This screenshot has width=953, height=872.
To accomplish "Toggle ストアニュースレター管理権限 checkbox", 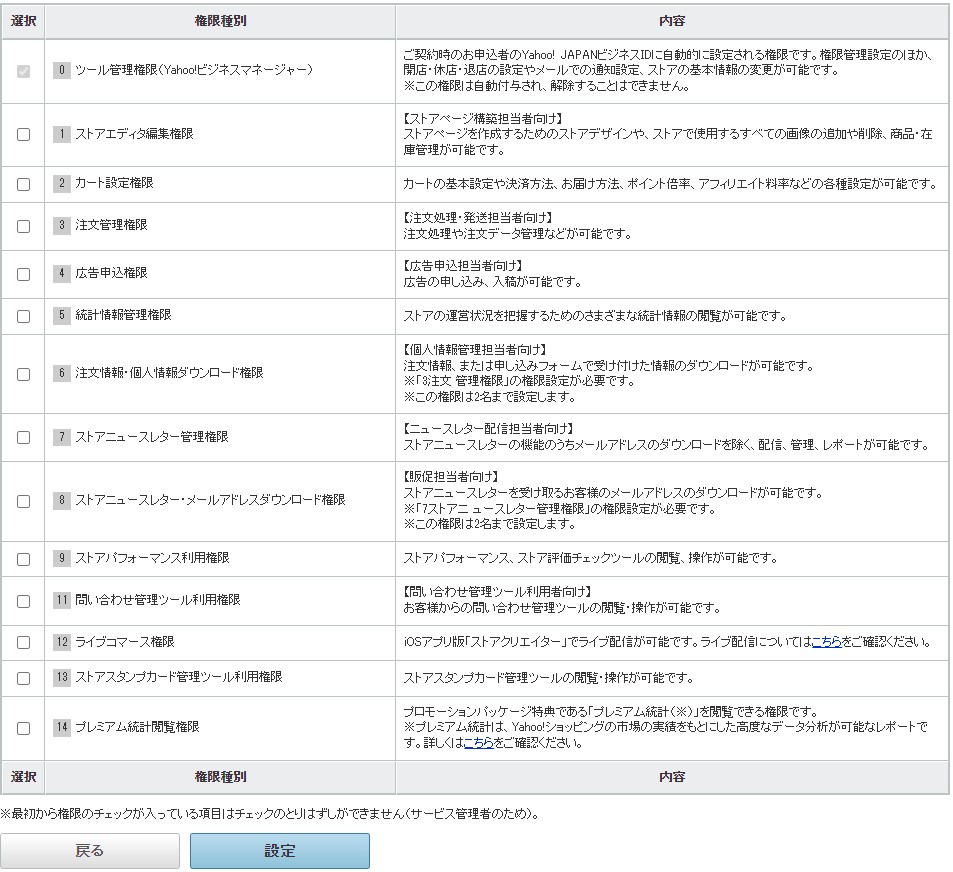I will click(x=23, y=437).
